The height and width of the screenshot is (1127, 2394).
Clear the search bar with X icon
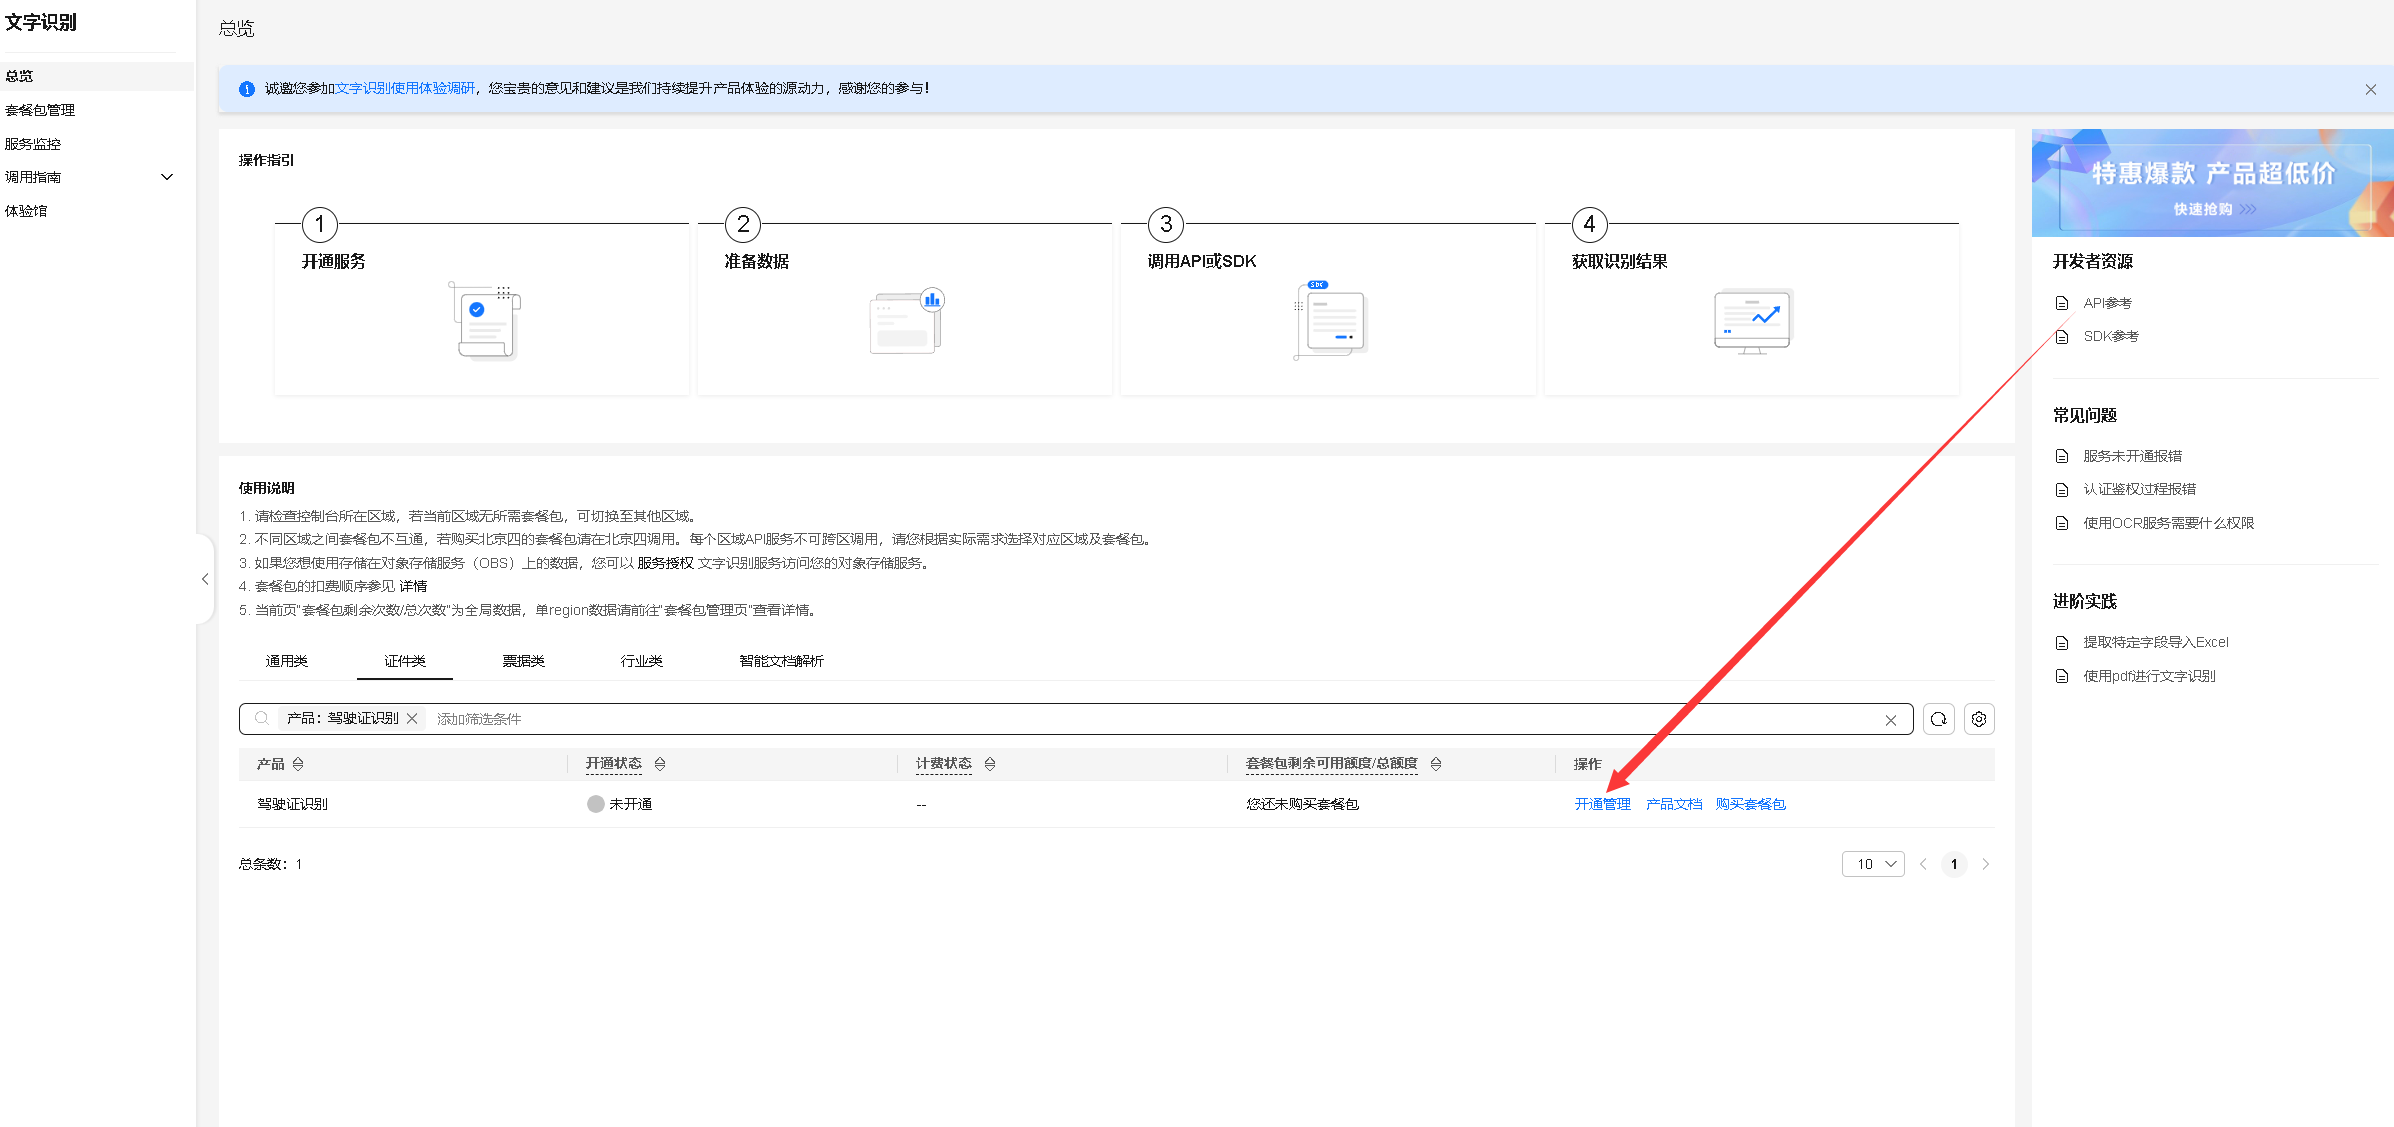tap(1890, 720)
